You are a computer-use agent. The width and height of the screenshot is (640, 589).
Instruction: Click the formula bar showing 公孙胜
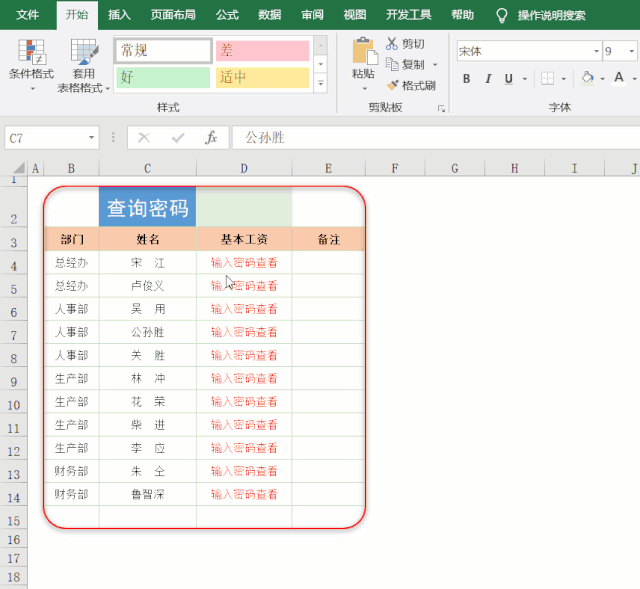[436, 138]
